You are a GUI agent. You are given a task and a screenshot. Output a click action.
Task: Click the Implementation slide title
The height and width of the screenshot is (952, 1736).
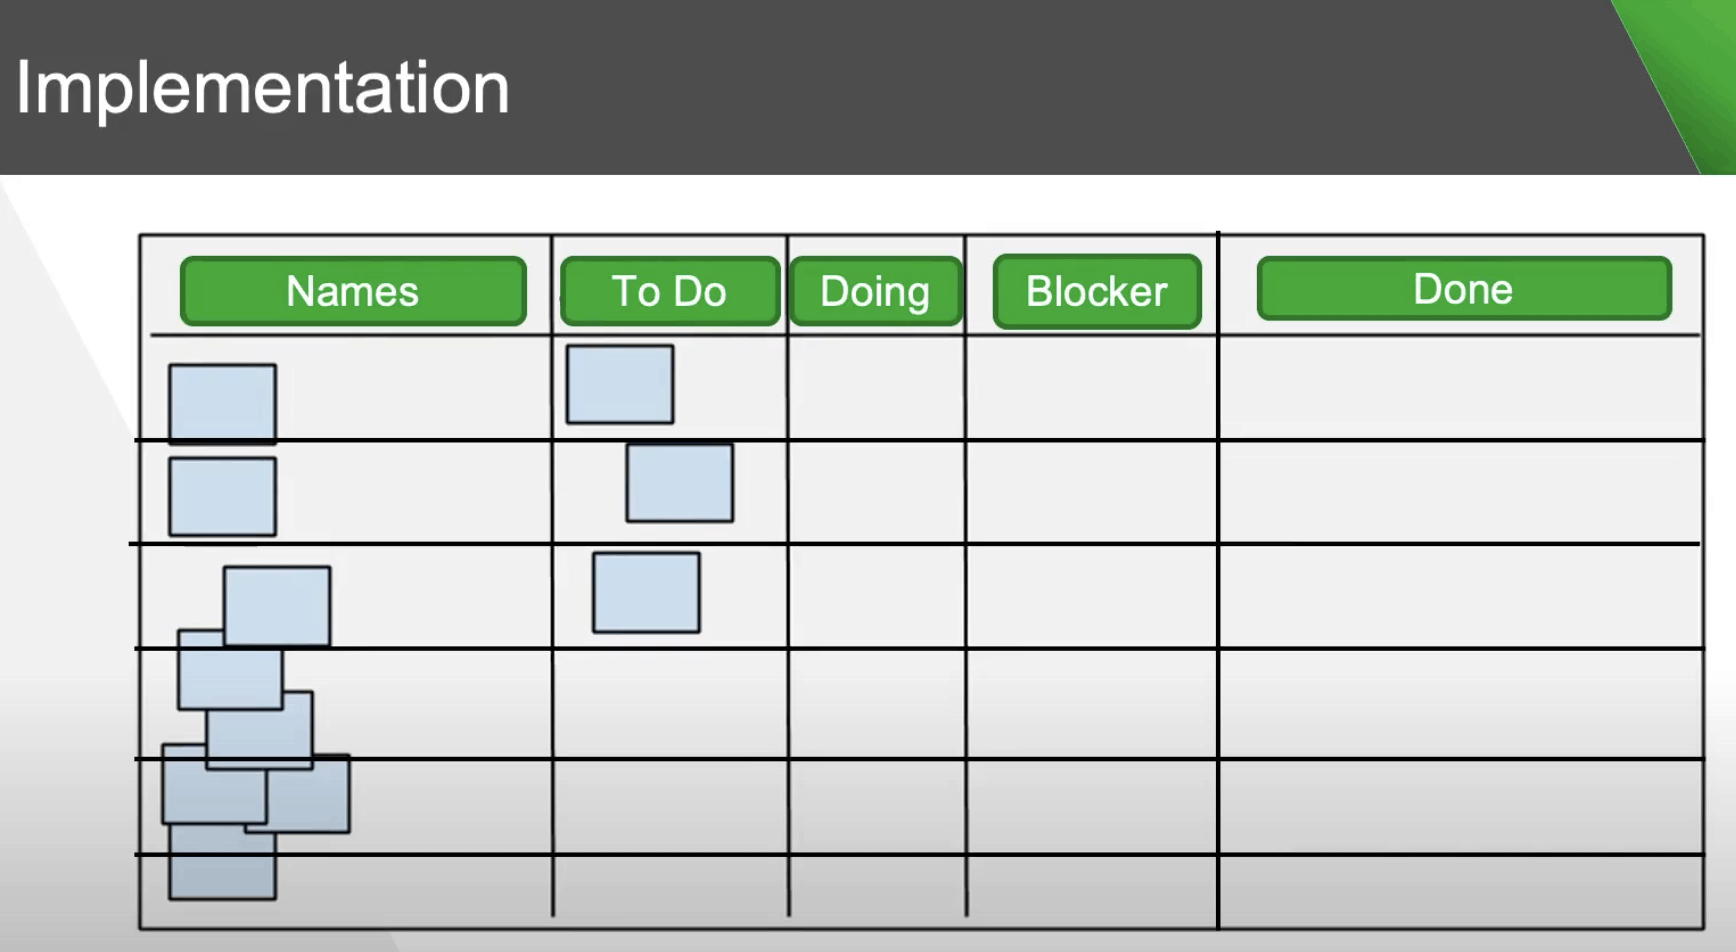262,88
